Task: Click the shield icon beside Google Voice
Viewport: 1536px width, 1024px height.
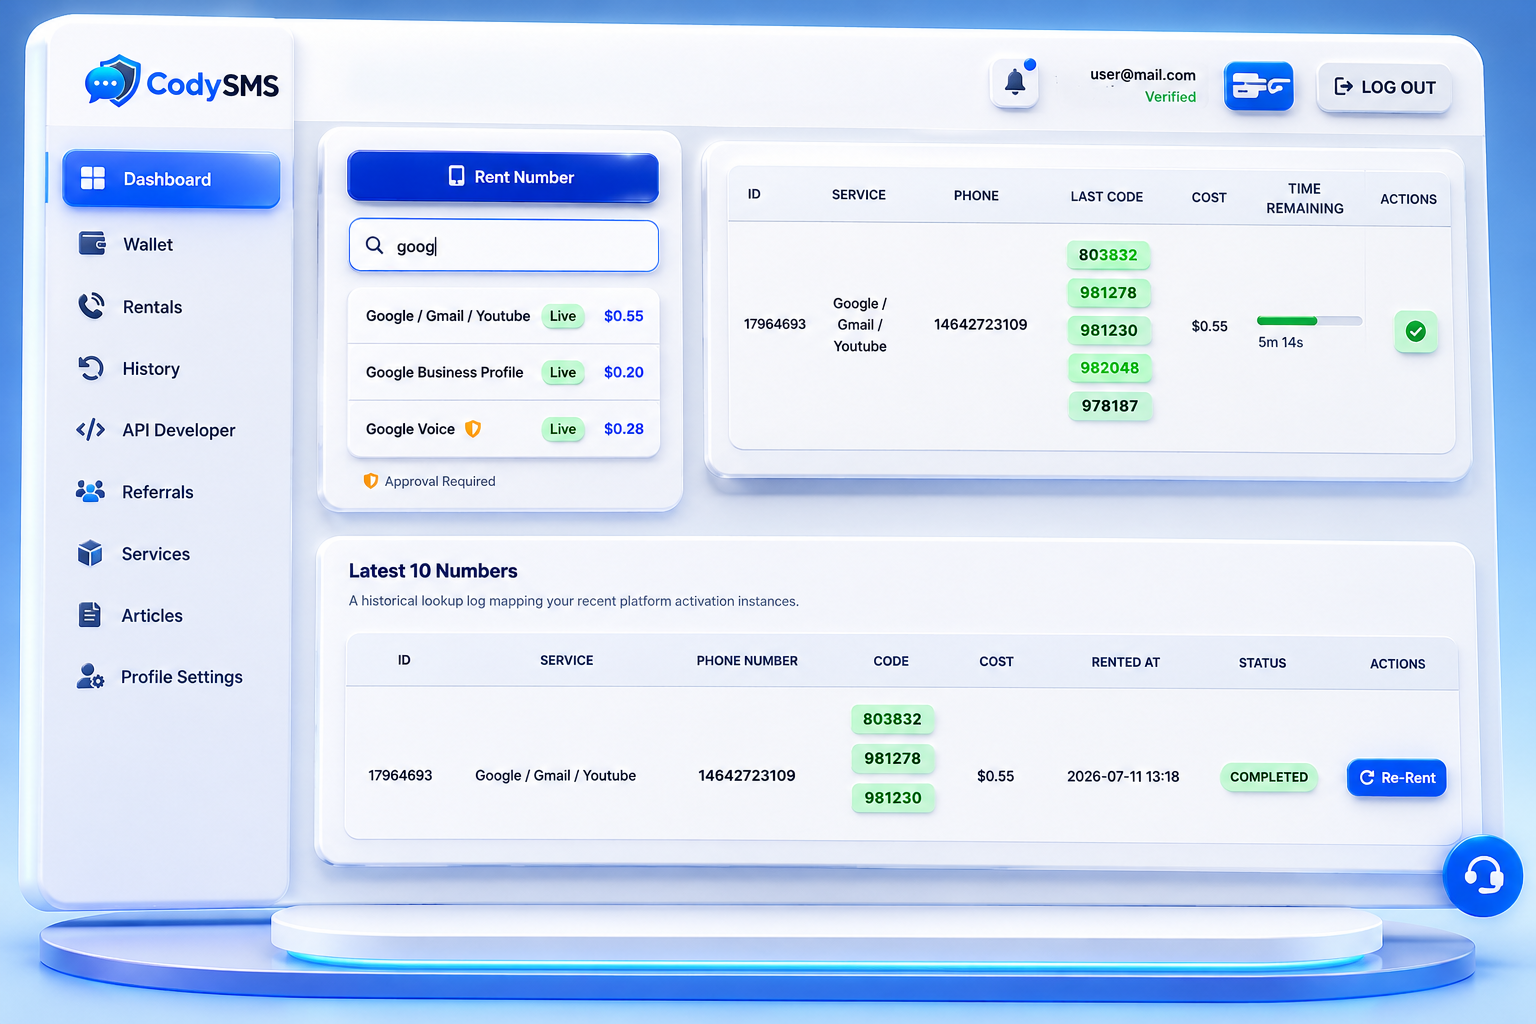Action: click(x=473, y=429)
